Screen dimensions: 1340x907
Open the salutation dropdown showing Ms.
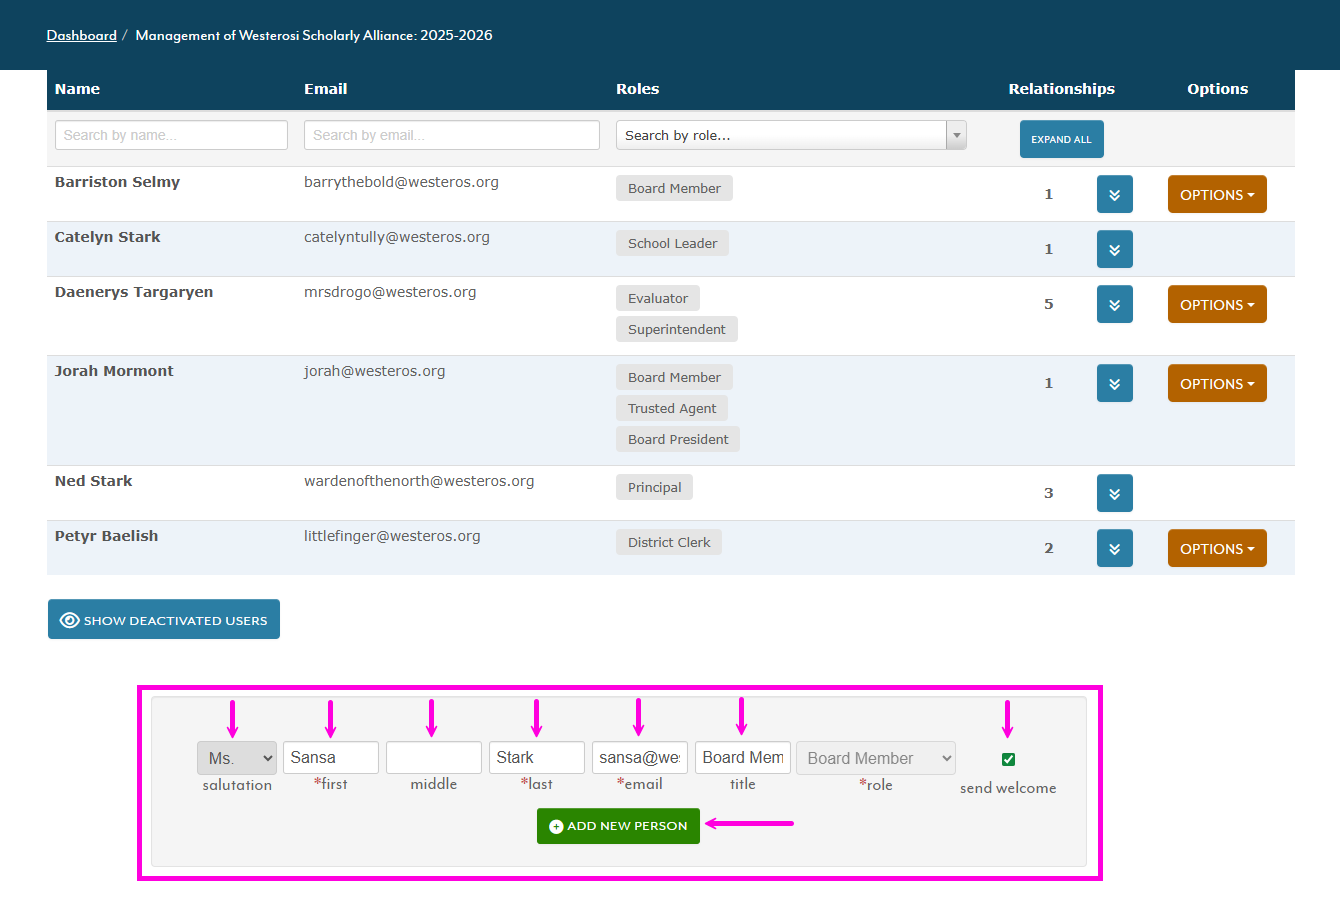click(x=237, y=758)
